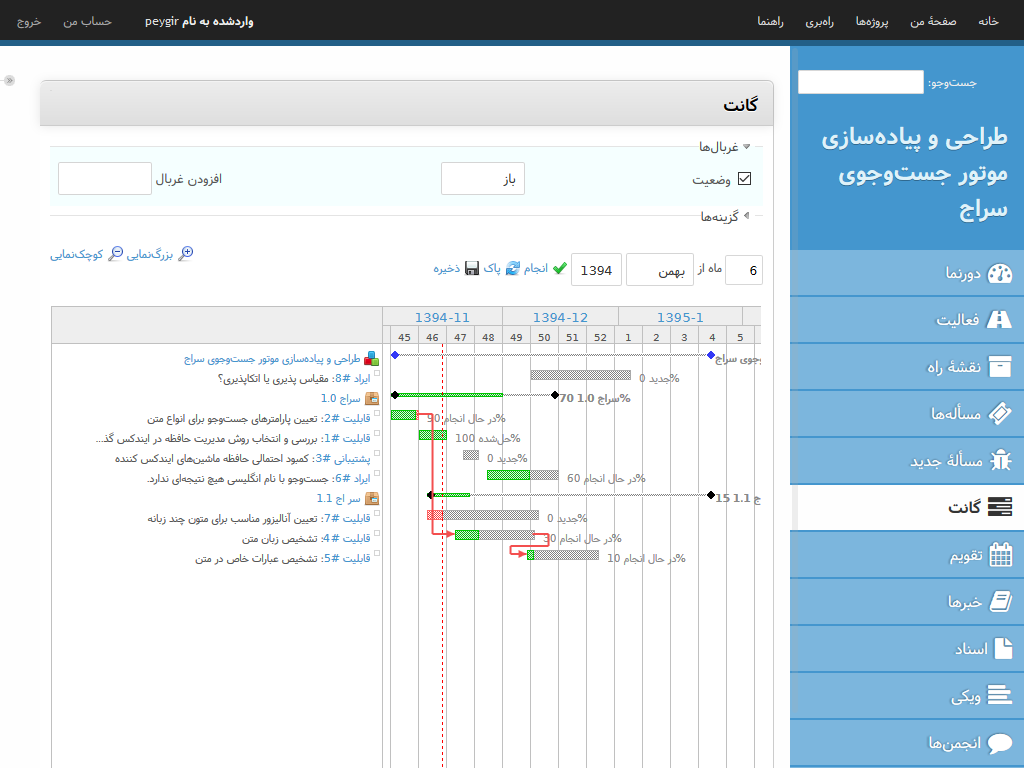This screenshot has width=1024, height=768.
Task: Uncheck the وضعیت status filter checkbox
Action: tap(744, 179)
